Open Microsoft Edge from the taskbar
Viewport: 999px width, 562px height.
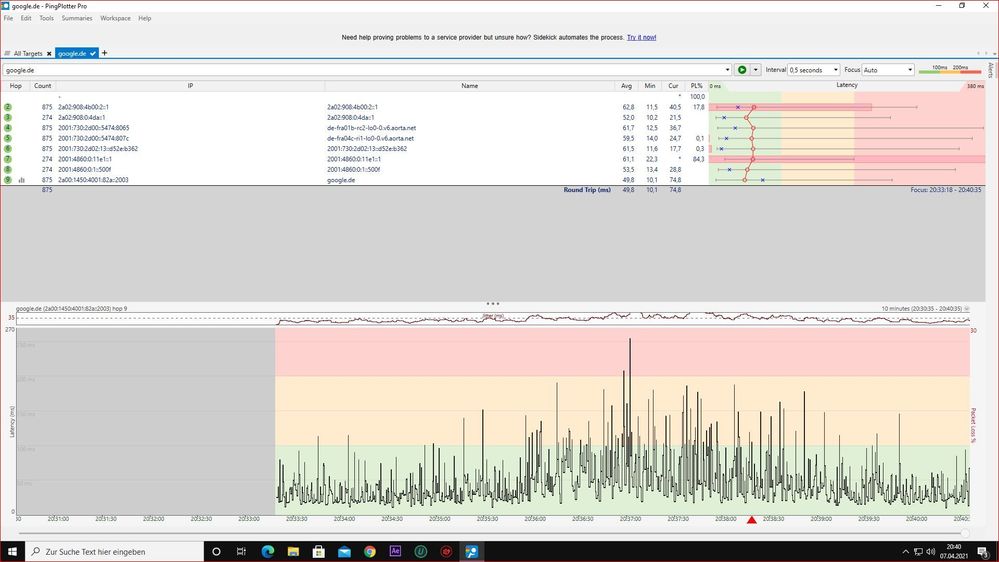268,551
